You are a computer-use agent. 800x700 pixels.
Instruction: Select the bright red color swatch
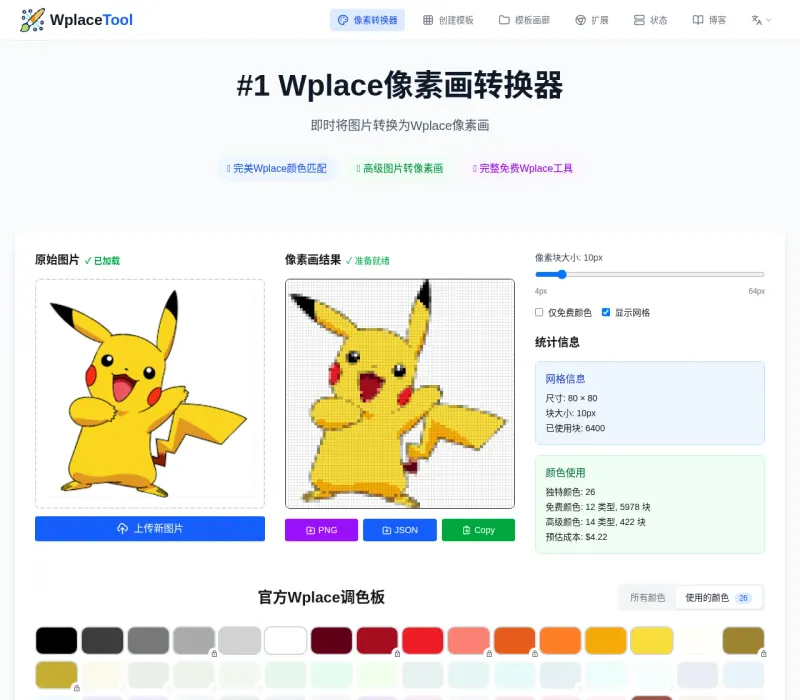point(423,640)
